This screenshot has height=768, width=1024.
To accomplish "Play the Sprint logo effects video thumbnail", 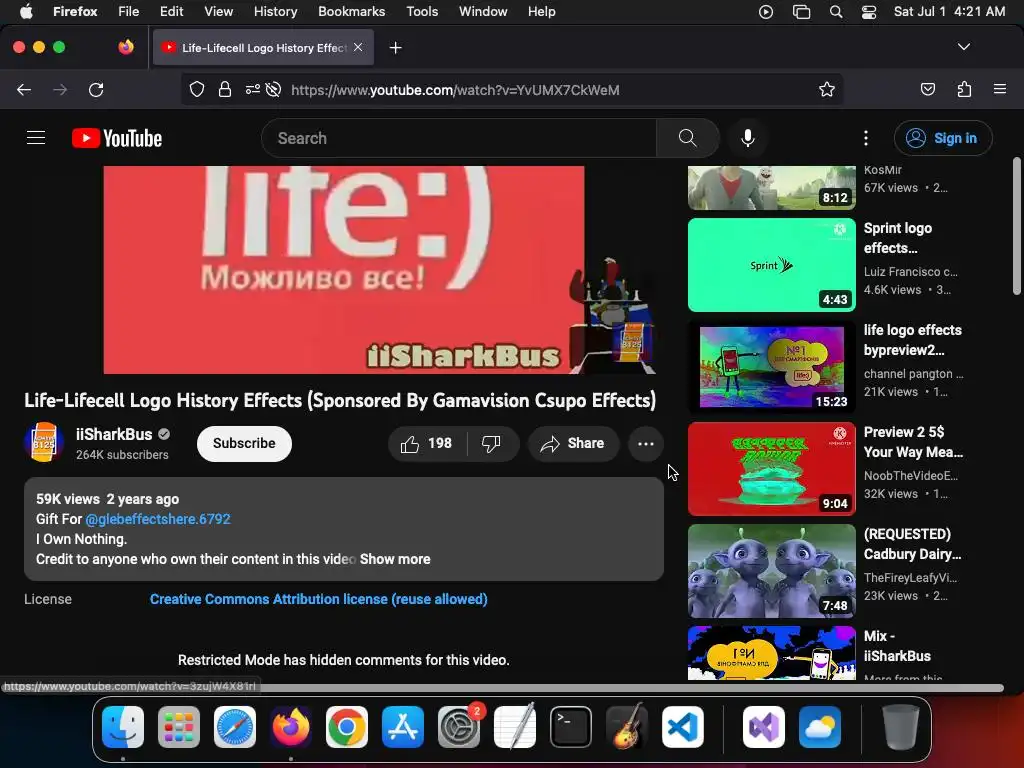I will click(772, 265).
